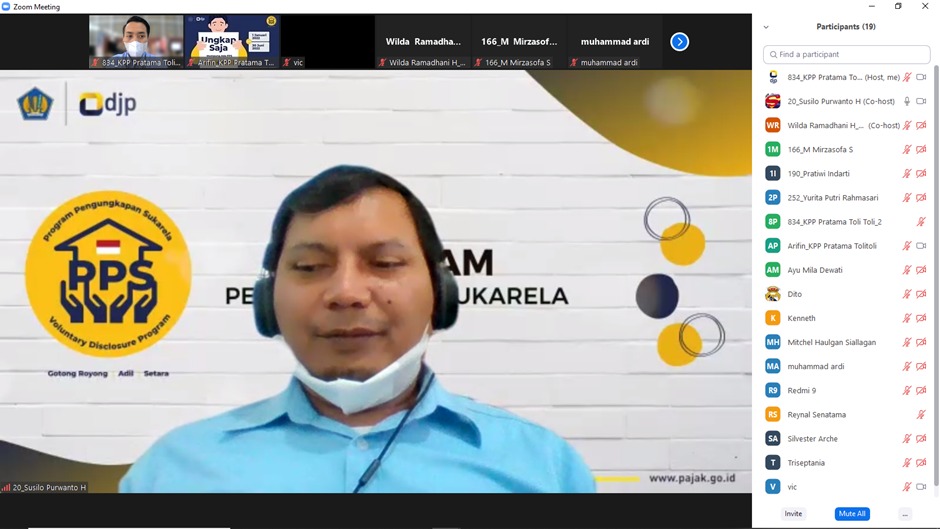Image resolution: width=940 pixels, height=529 pixels.
Task: Open the more options ellipsis button
Action: tap(904, 514)
